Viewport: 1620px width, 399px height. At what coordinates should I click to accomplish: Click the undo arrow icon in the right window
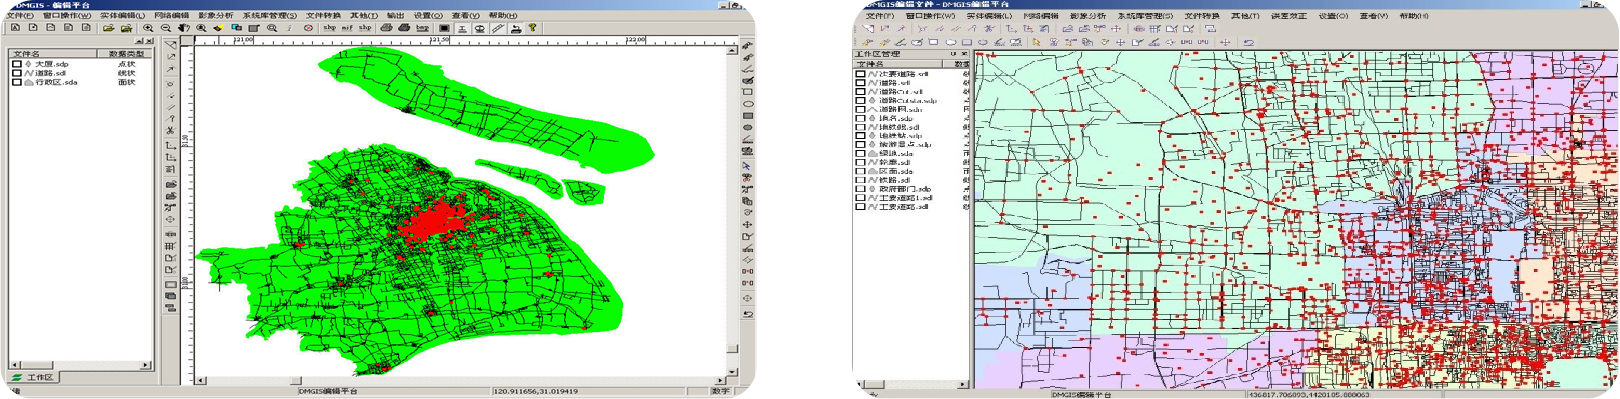(1249, 42)
